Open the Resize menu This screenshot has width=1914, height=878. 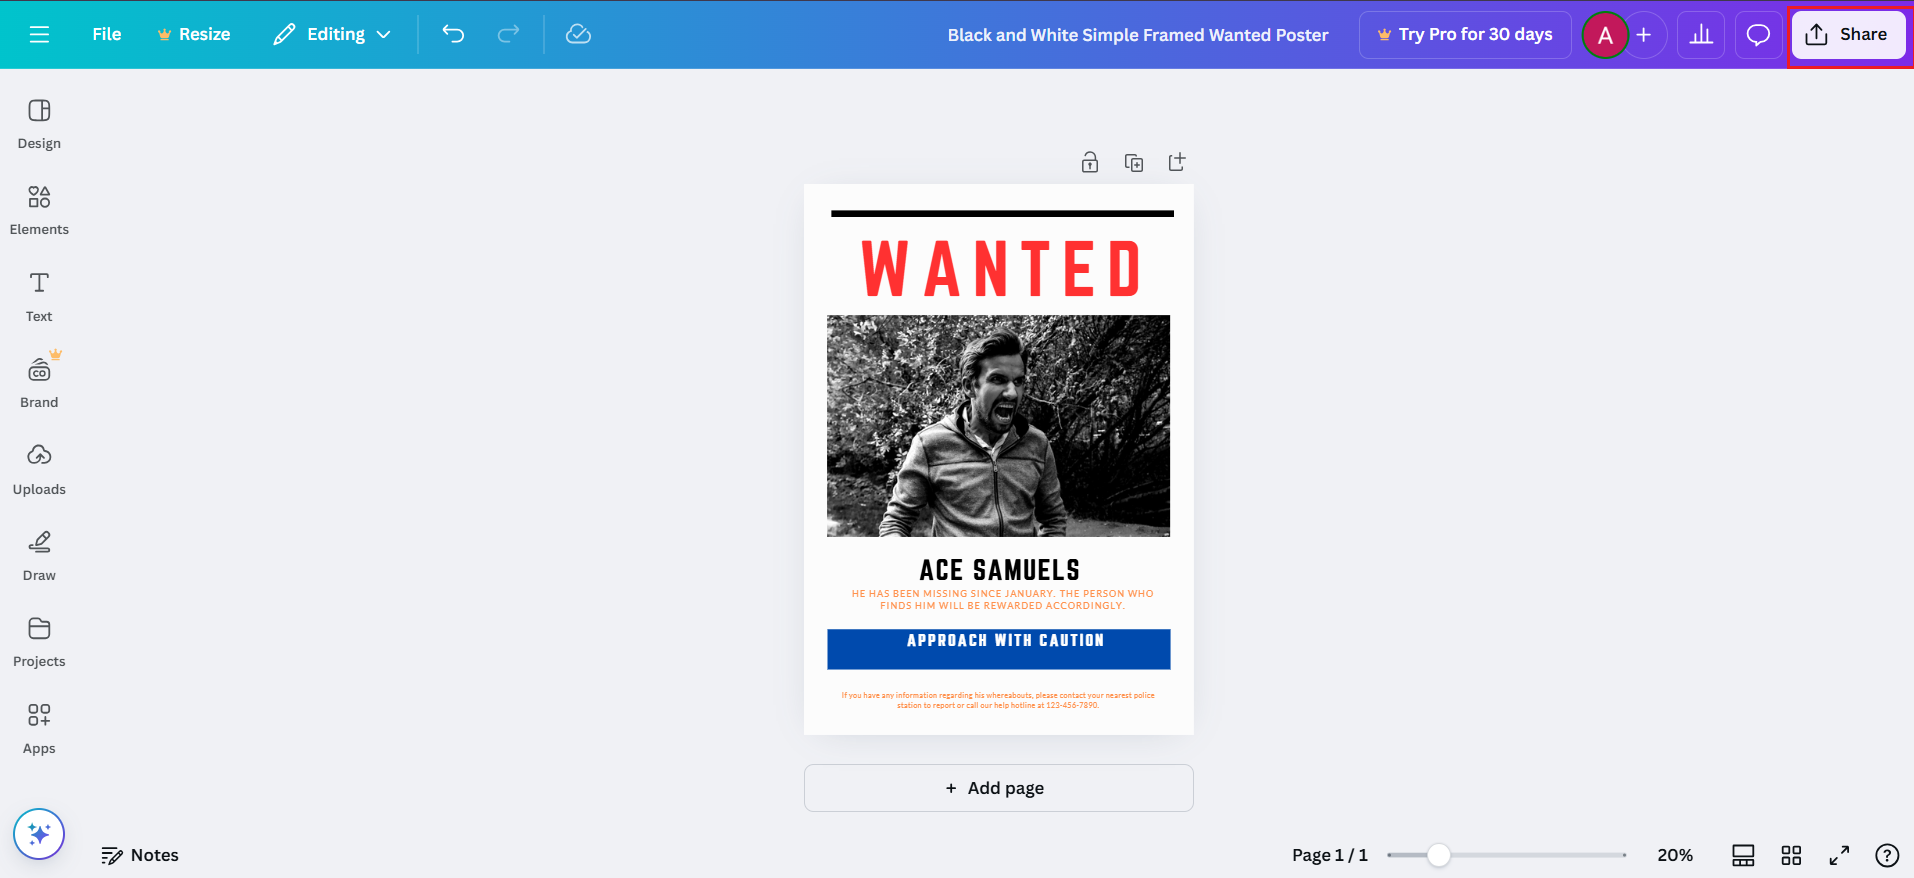pos(194,35)
